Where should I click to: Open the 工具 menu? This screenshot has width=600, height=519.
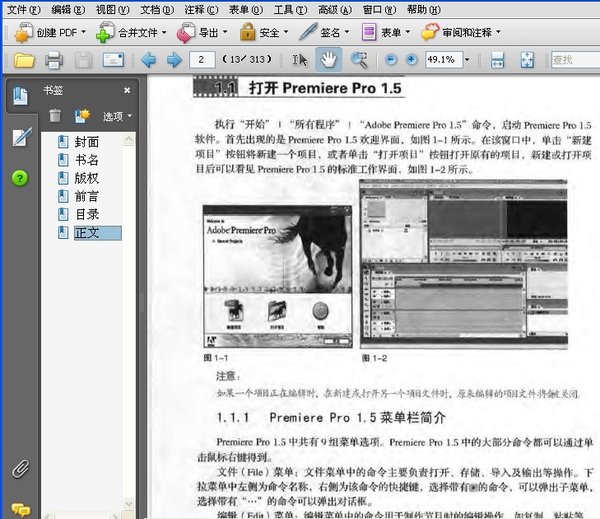pos(290,9)
